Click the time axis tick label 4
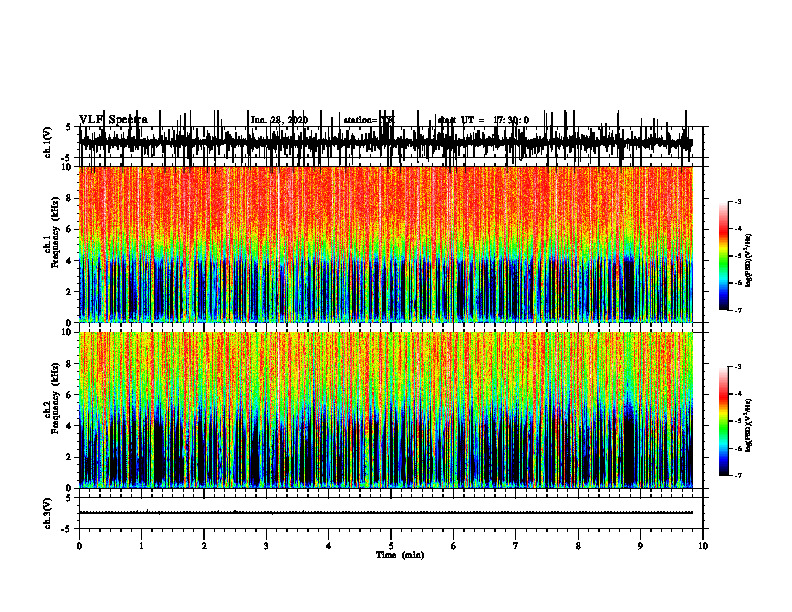 (x=328, y=546)
